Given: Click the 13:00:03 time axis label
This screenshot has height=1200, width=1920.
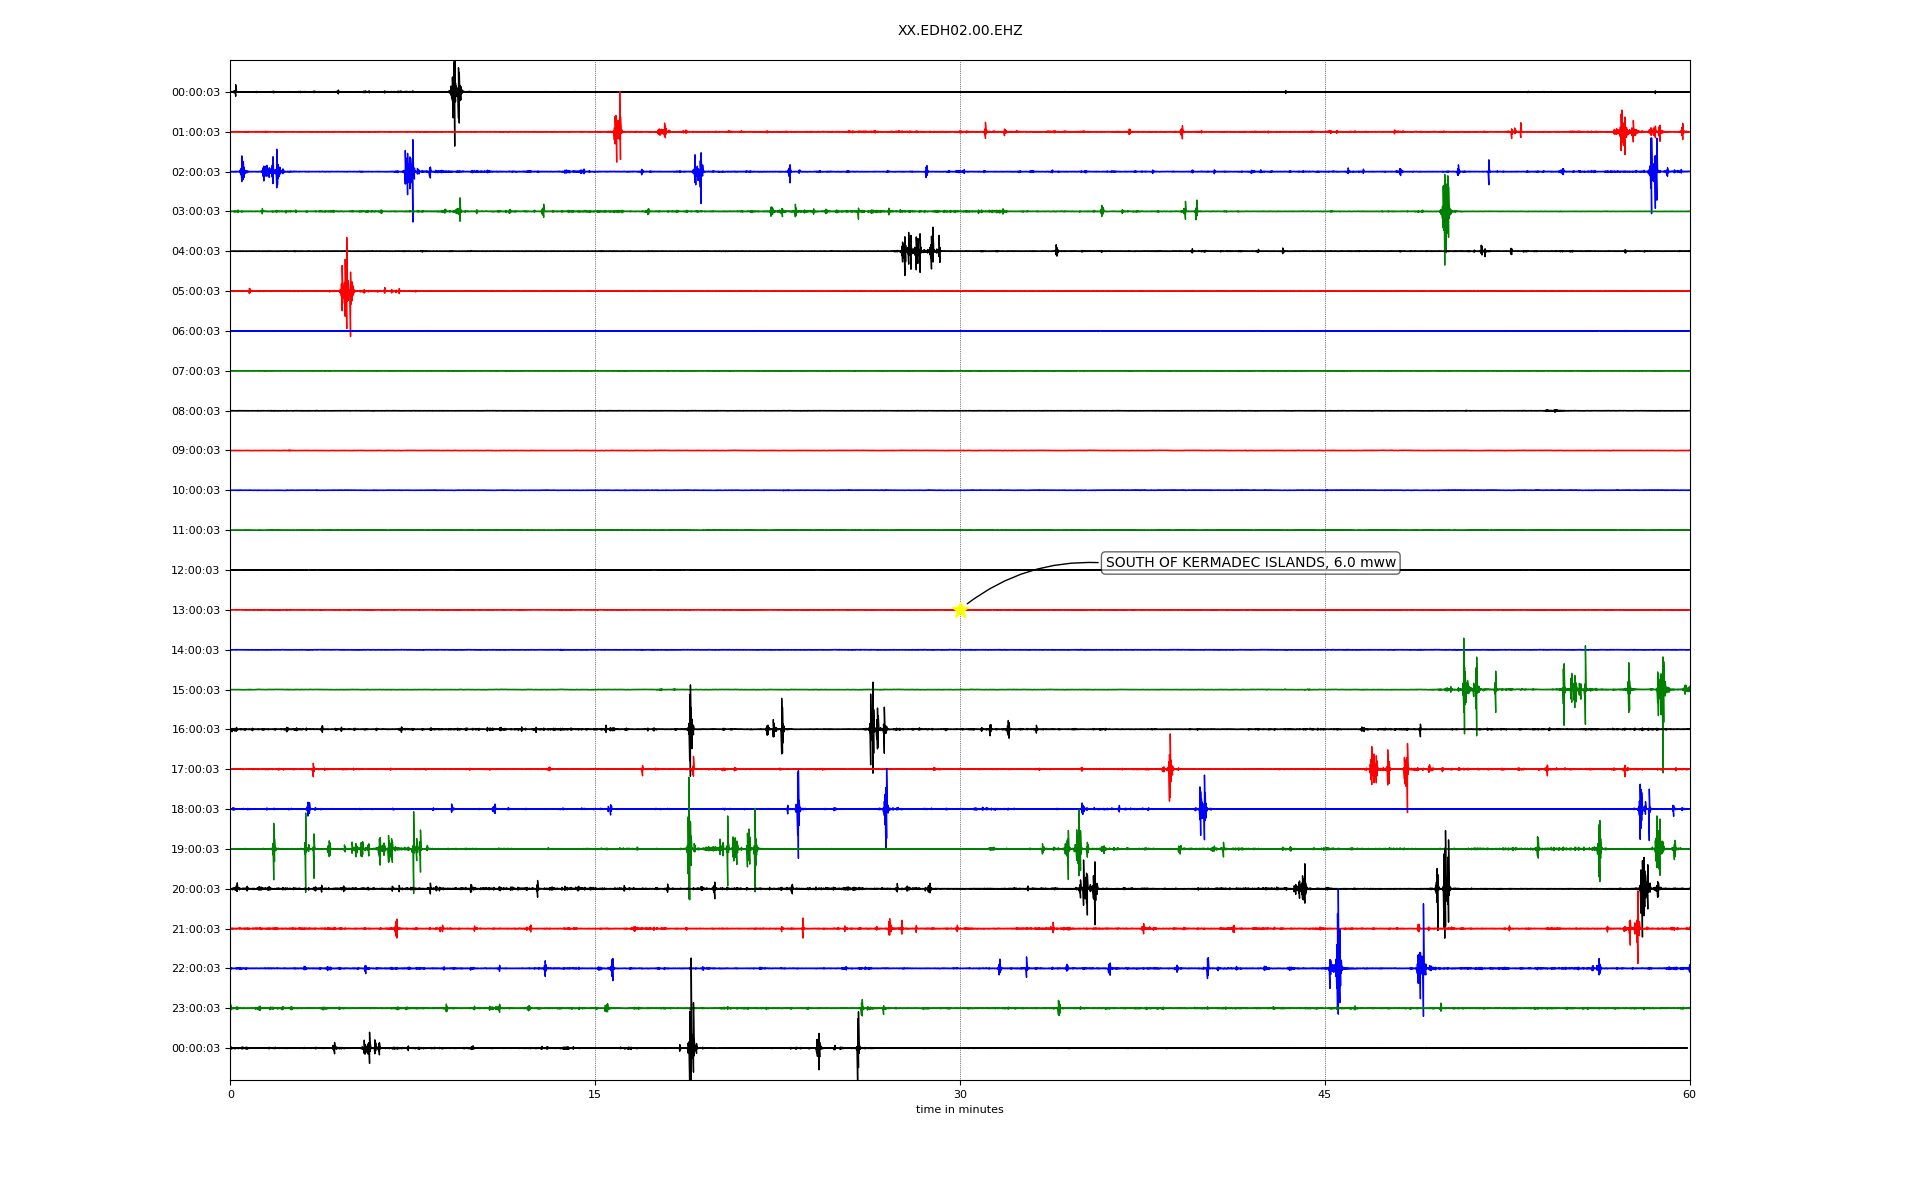Looking at the screenshot, I should point(196,610).
